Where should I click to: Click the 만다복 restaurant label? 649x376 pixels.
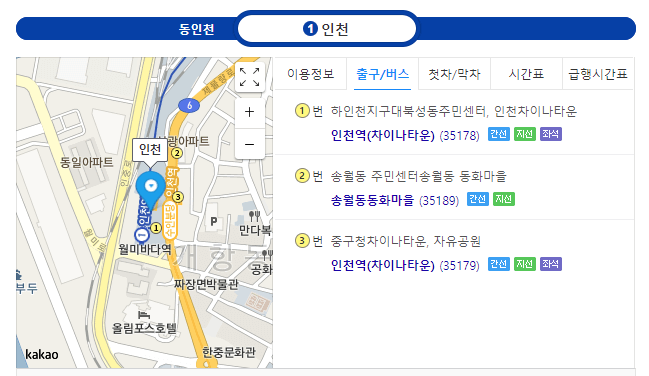click(x=255, y=230)
